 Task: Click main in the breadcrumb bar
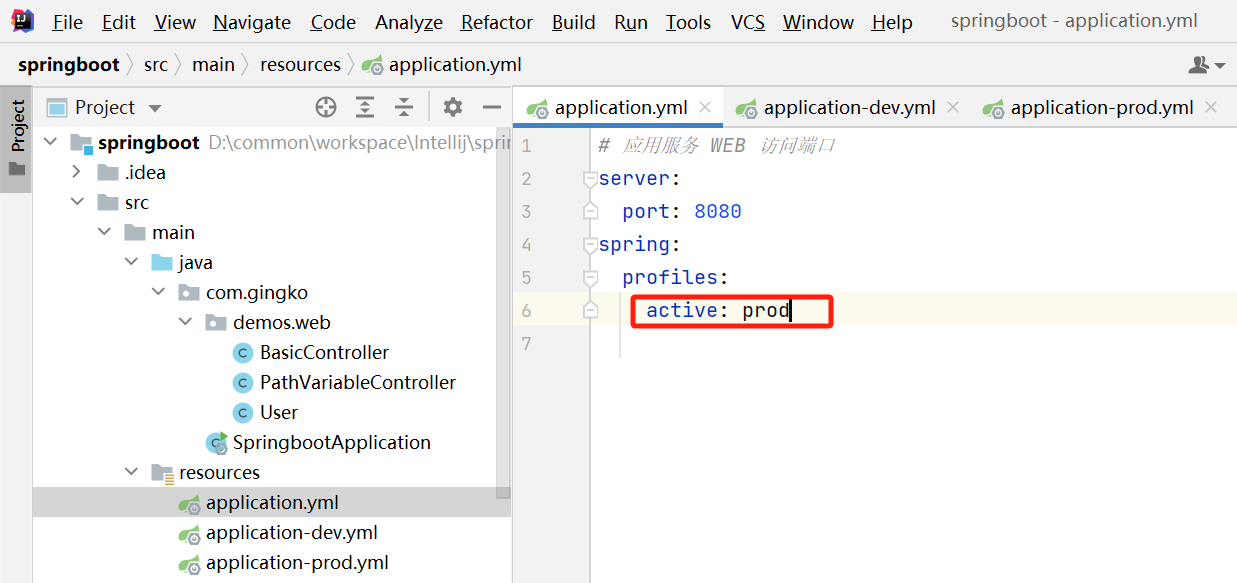214,65
